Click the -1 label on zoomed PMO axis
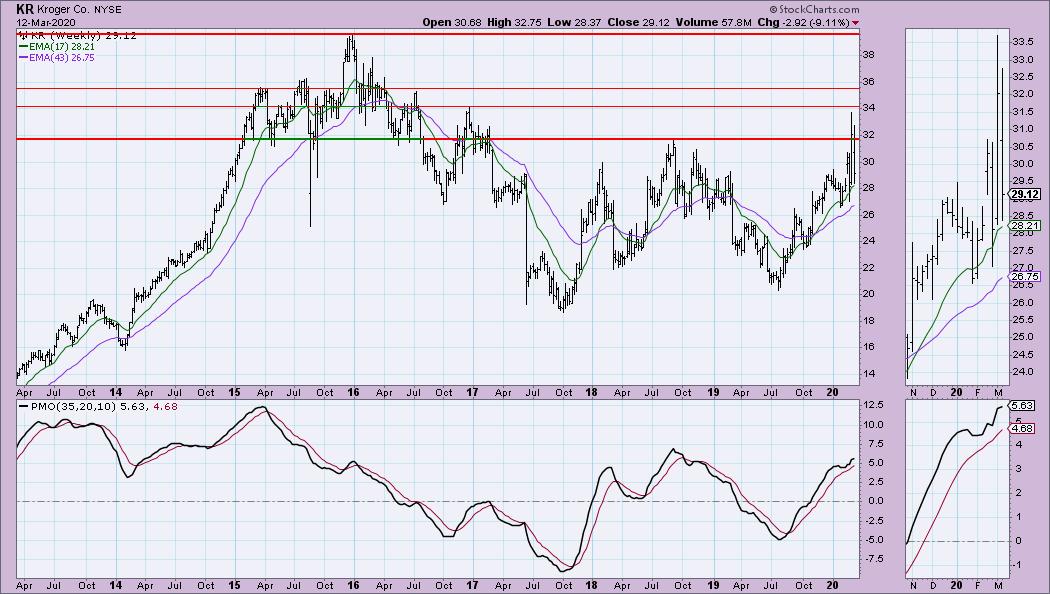The width and height of the screenshot is (1050, 594). pos(1019,565)
